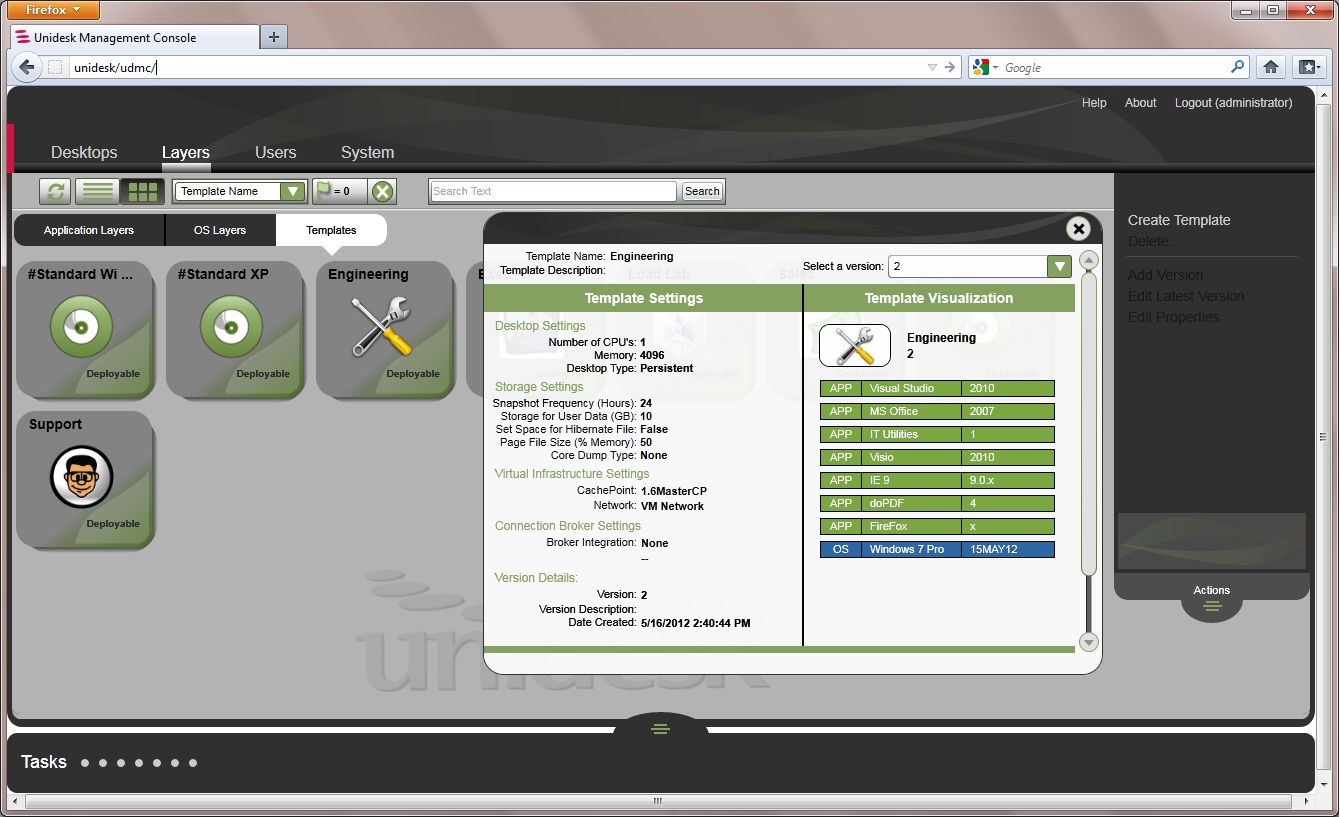Collapse the Actions panel handle
The height and width of the screenshot is (817, 1340).
coord(1212,606)
